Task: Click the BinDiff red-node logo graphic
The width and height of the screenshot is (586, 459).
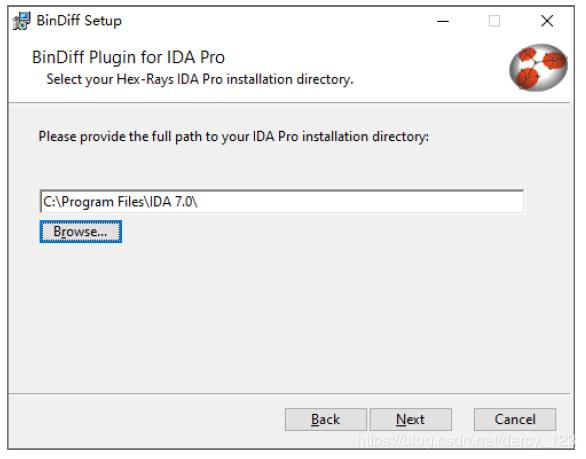Action: pos(538,67)
